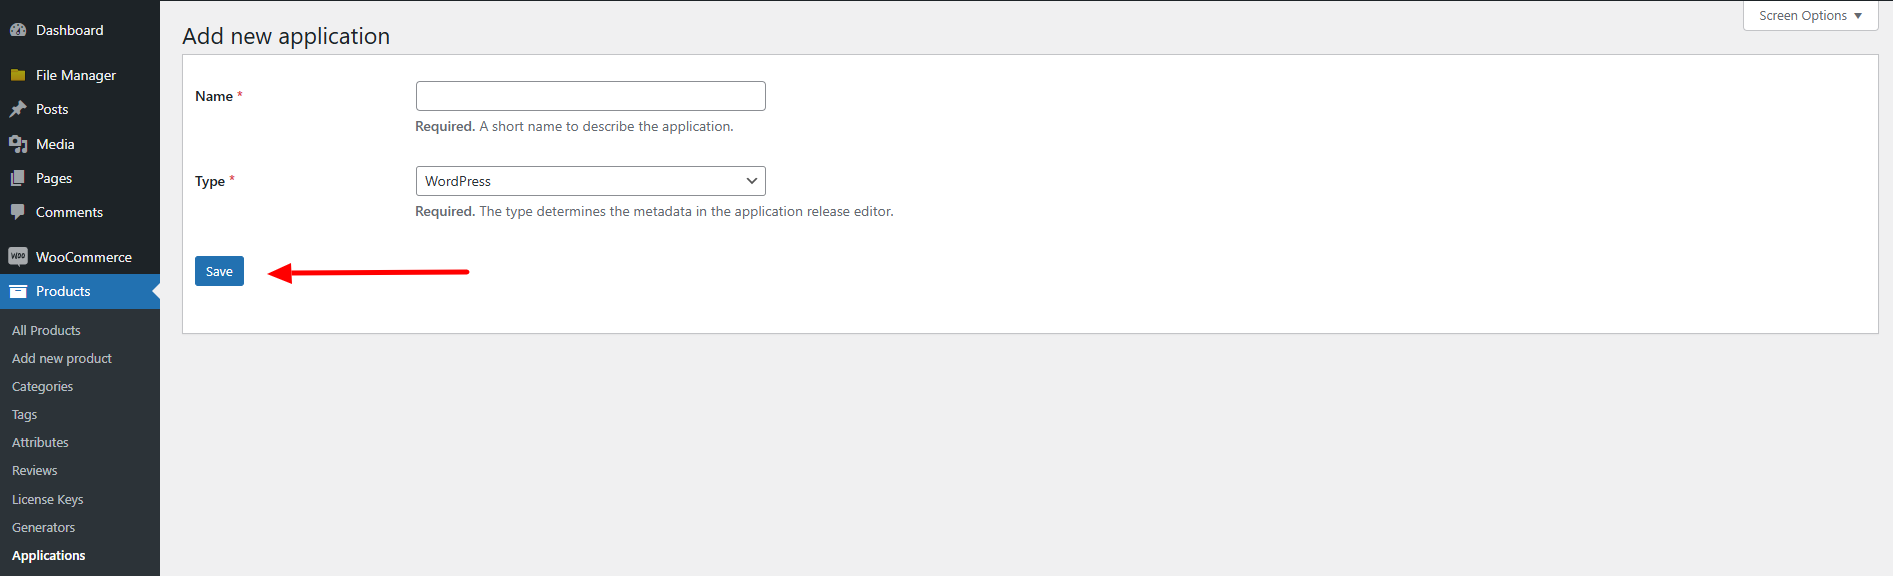Click the Posts pushpin icon

(x=18, y=109)
